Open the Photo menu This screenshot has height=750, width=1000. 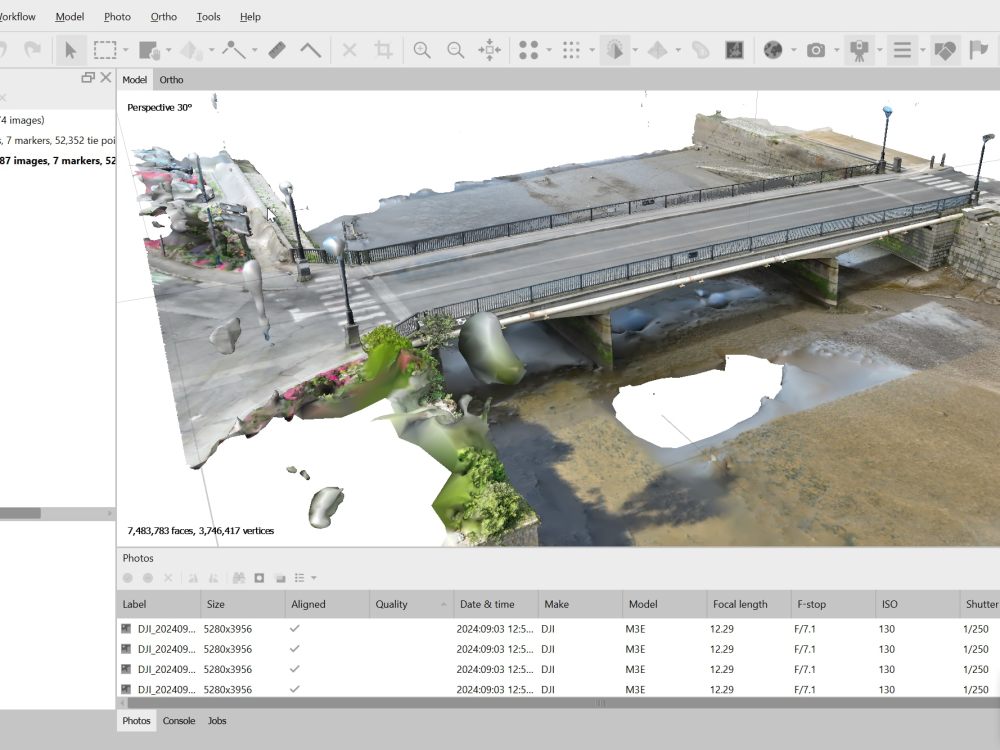click(117, 17)
